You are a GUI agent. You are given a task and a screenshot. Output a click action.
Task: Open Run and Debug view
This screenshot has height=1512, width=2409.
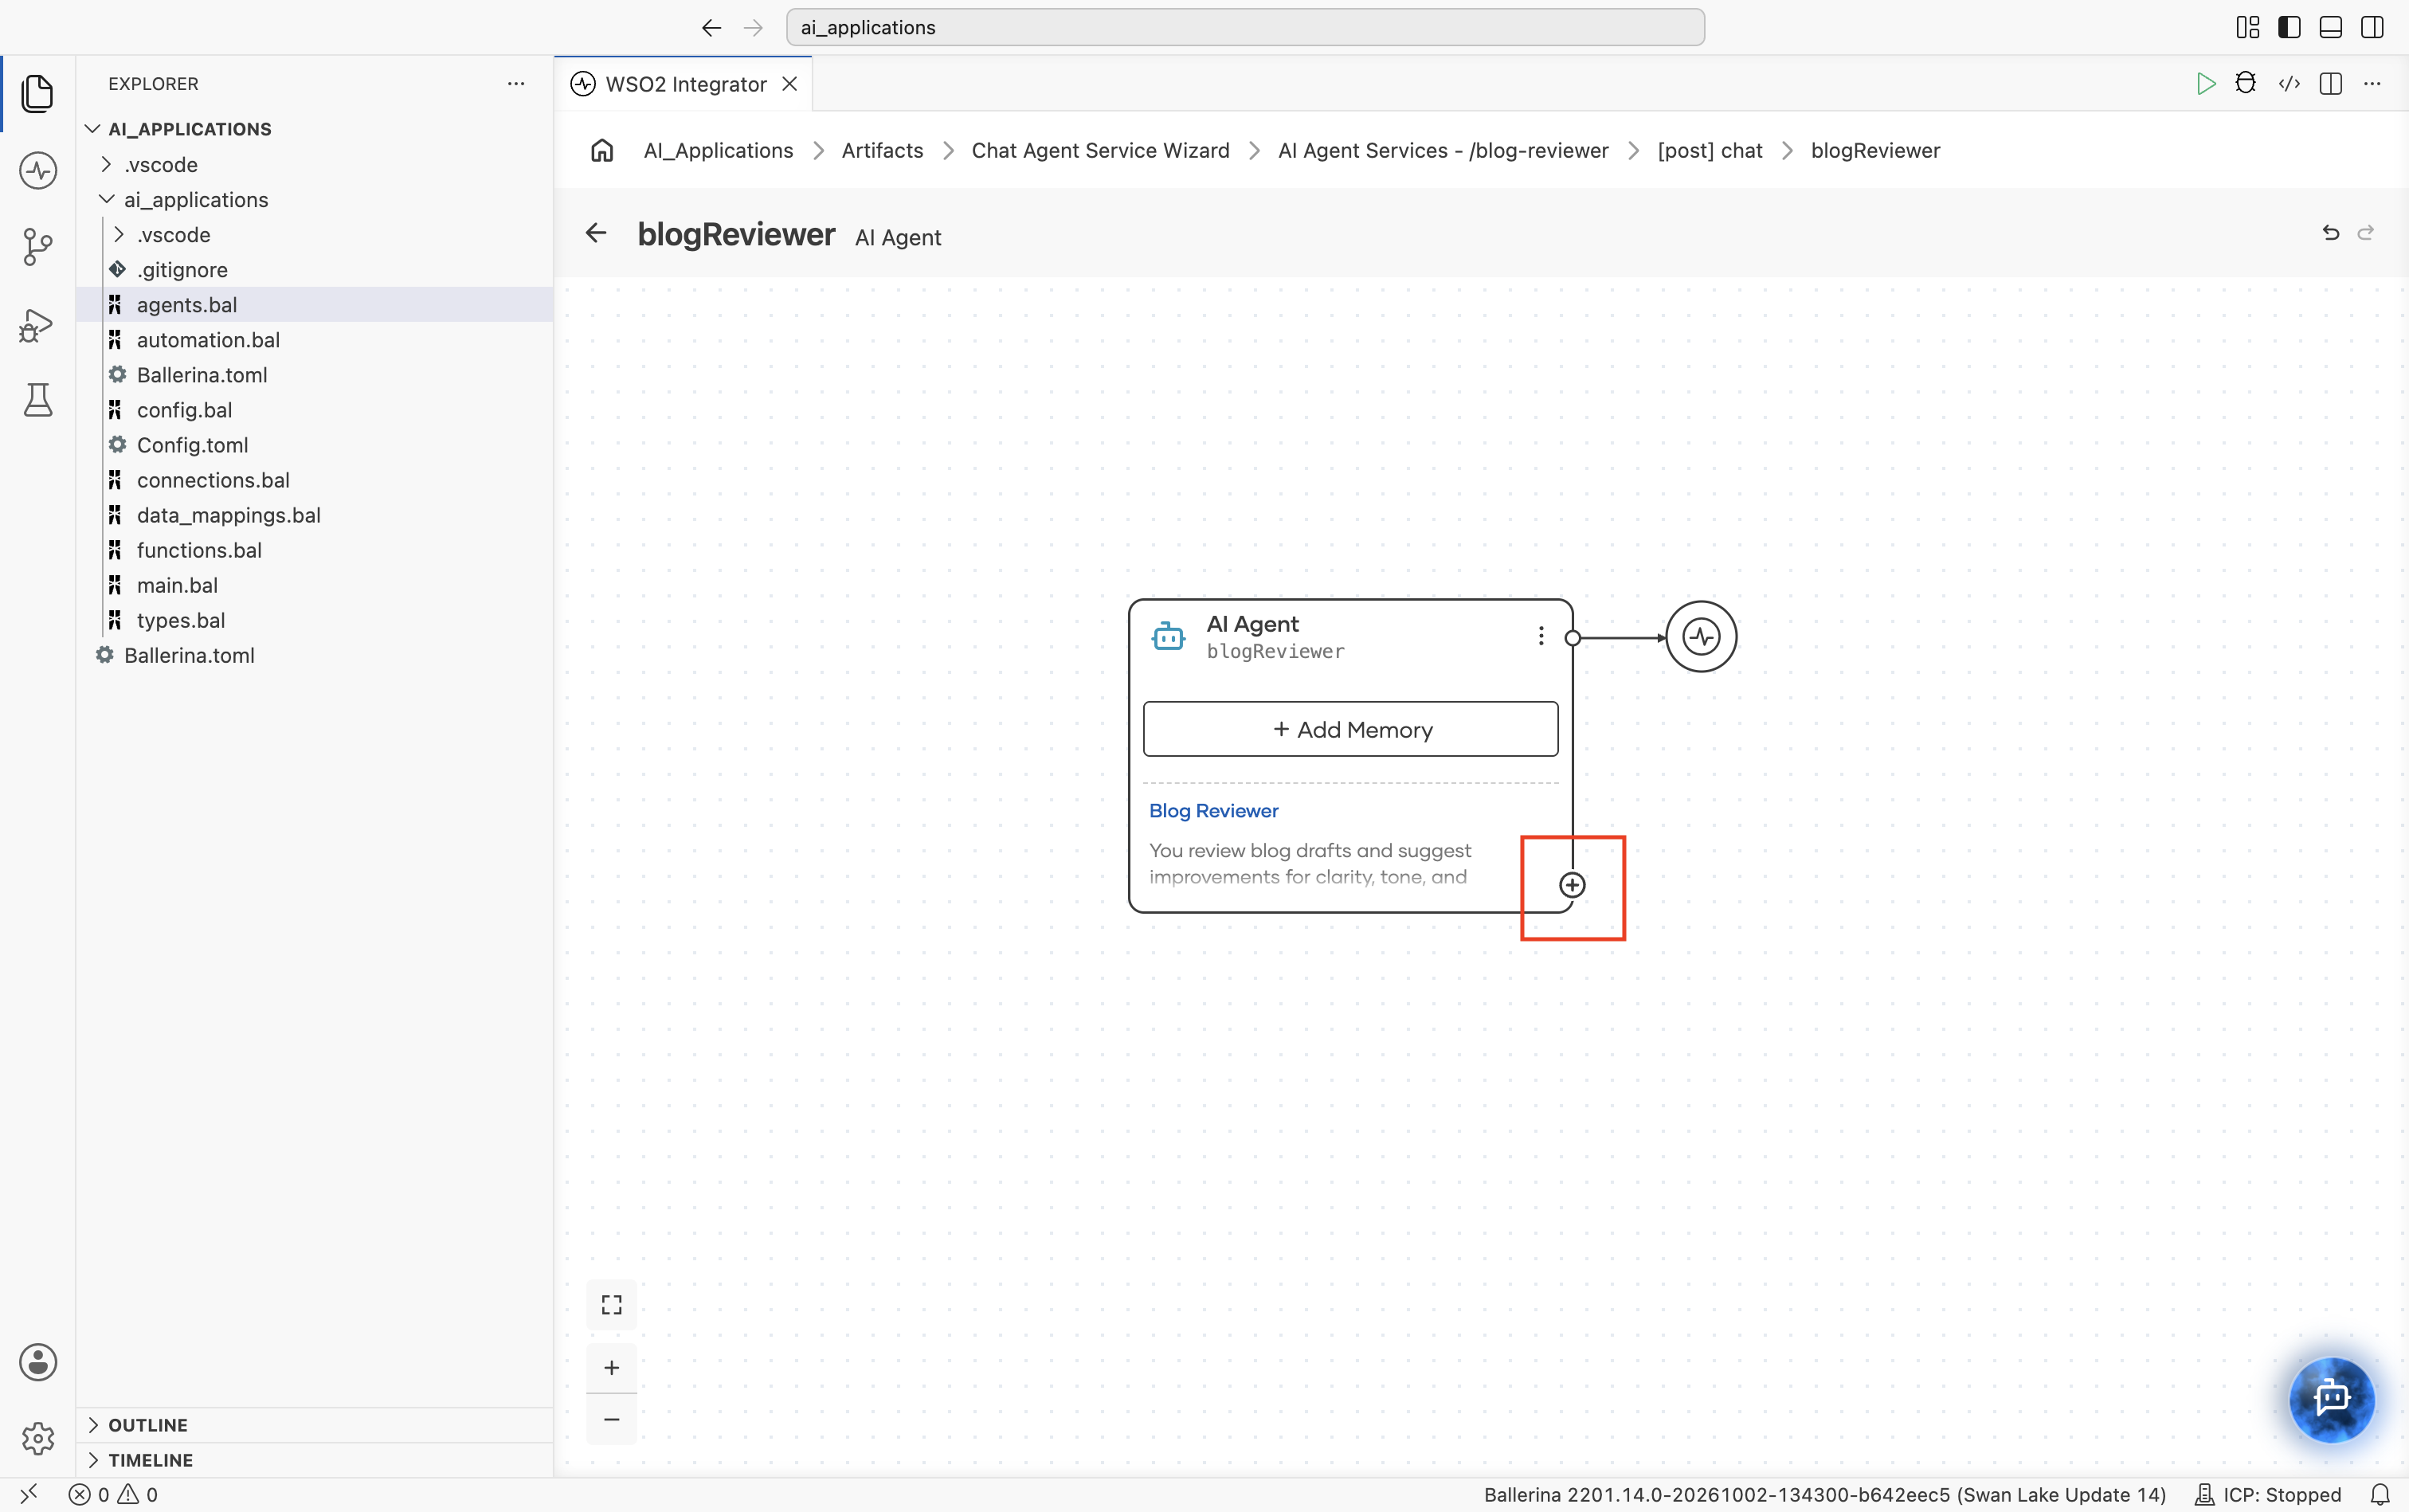tap(37, 324)
